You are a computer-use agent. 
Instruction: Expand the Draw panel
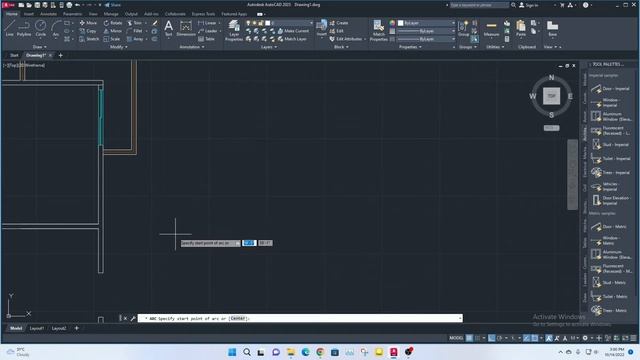coord(40,47)
